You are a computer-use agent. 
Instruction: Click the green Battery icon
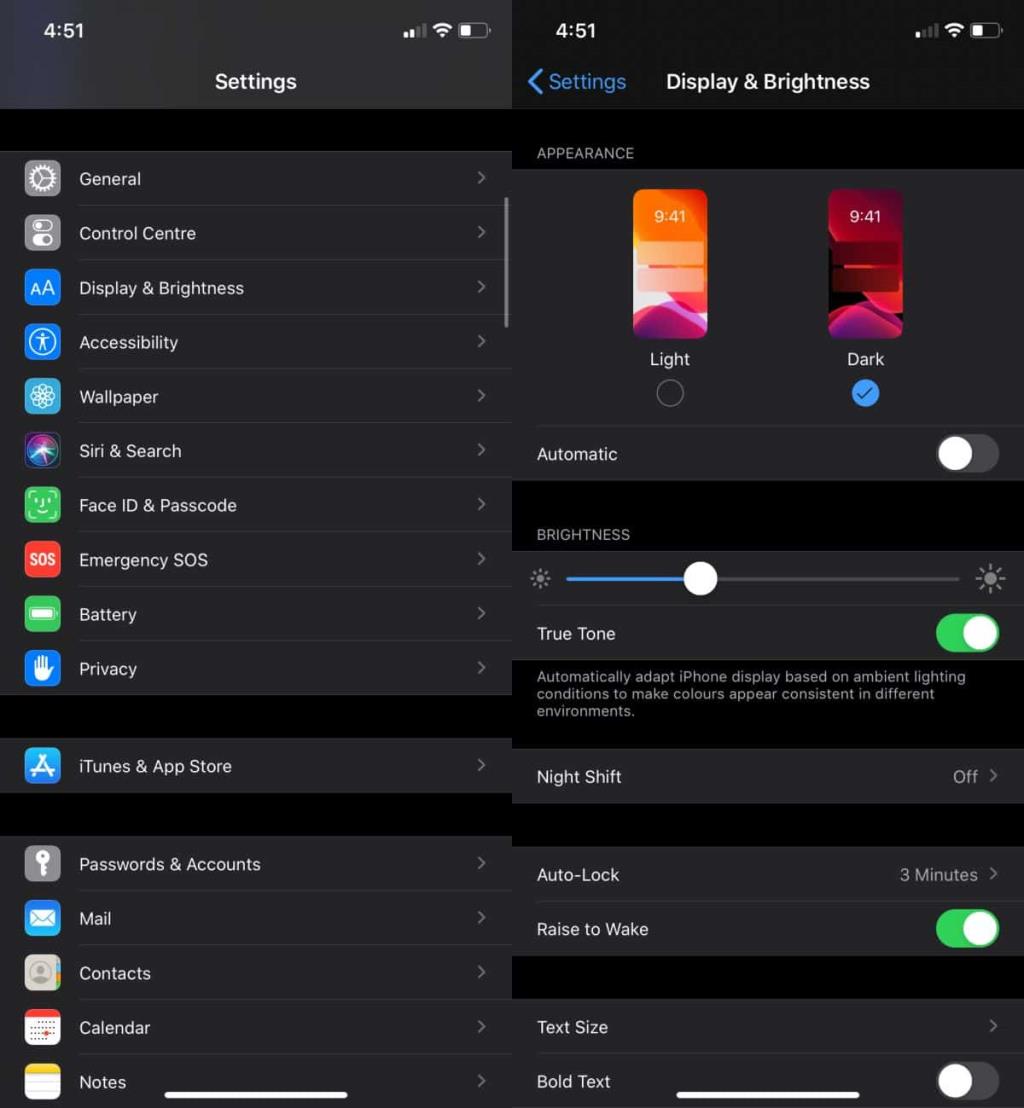coord(41,614)
